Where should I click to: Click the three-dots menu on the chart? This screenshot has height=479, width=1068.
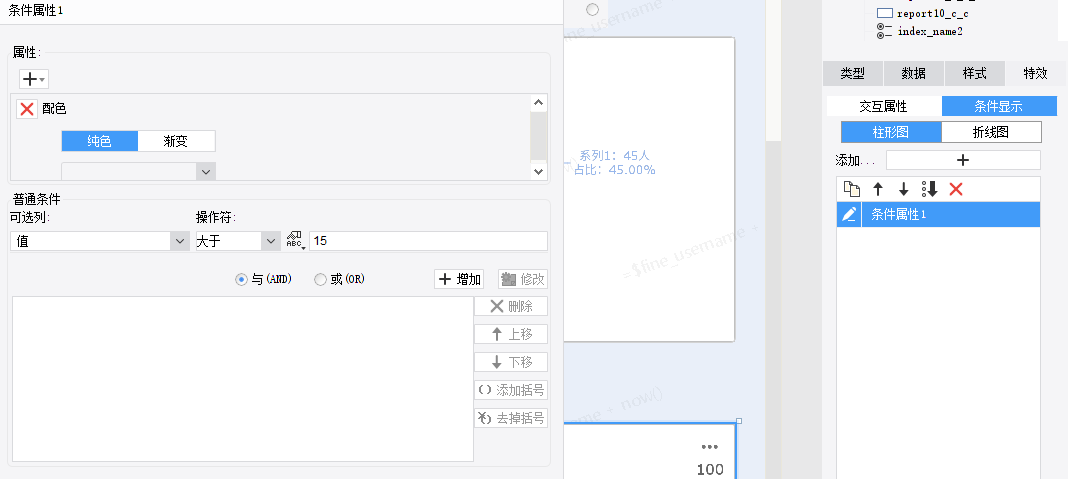tap(710, 447)
